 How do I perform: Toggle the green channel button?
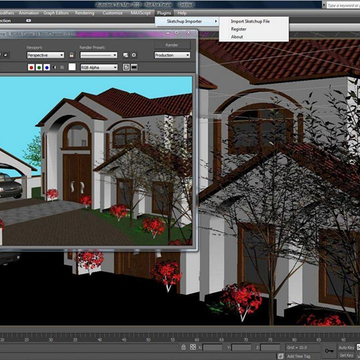[39, 67]
